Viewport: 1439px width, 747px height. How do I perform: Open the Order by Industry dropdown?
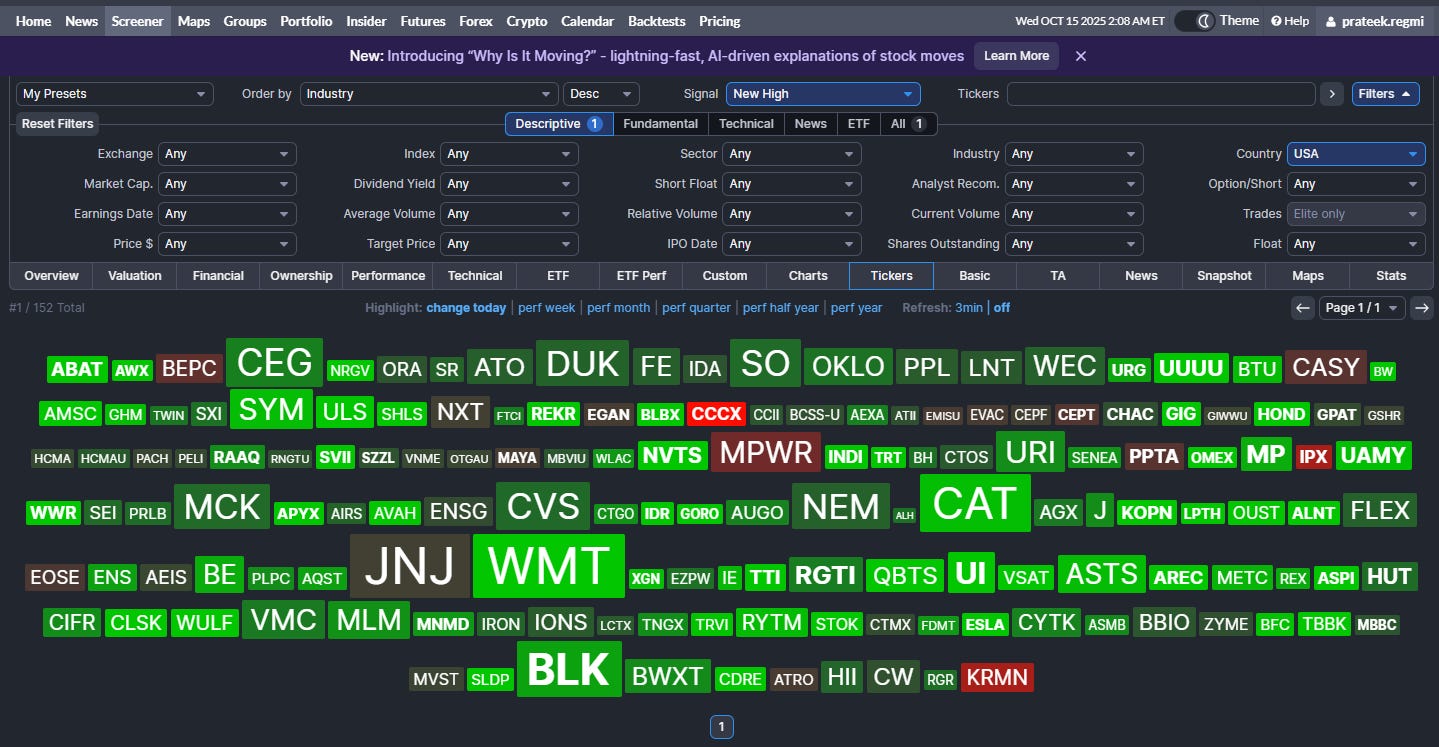[x=428, y=94]
